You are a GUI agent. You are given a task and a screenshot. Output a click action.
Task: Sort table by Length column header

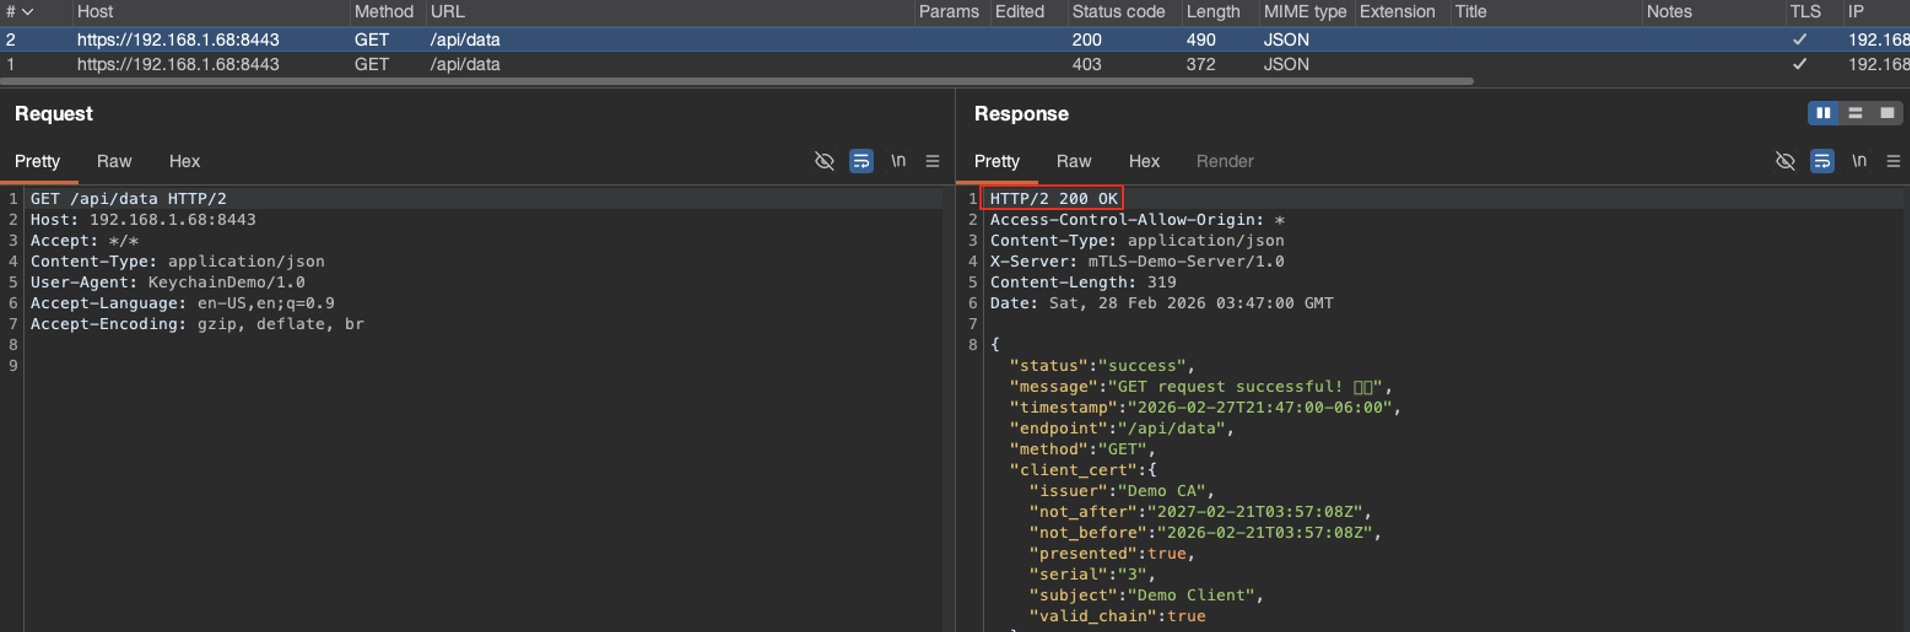tap(1212, 12)
